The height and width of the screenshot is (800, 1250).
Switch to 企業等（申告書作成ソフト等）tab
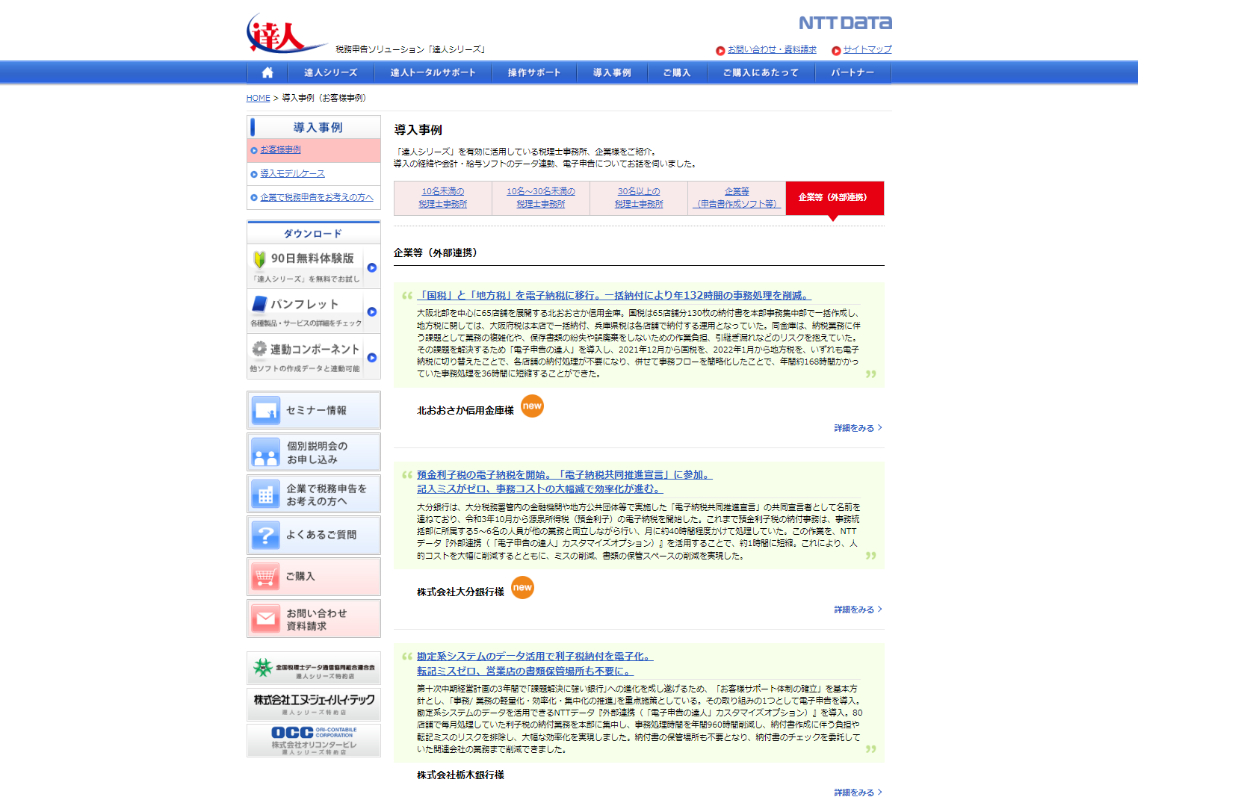point(737,198)
